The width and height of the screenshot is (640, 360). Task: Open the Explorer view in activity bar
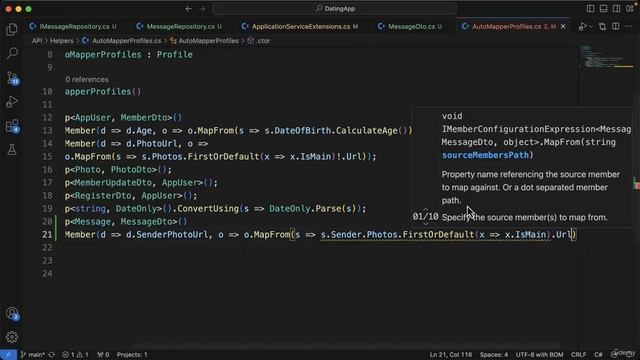pos(12,29)
